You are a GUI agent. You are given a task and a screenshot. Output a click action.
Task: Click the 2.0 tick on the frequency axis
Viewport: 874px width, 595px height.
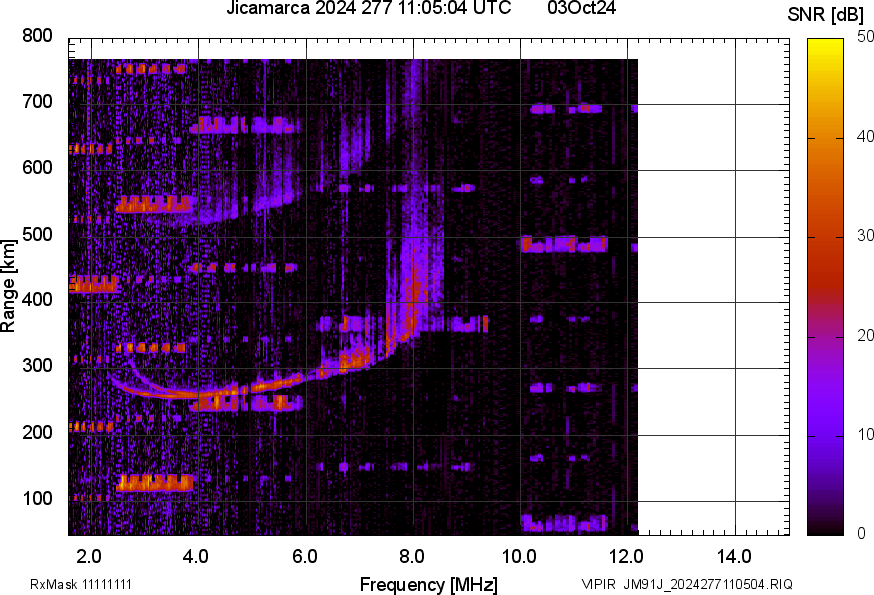click(89, 555)
